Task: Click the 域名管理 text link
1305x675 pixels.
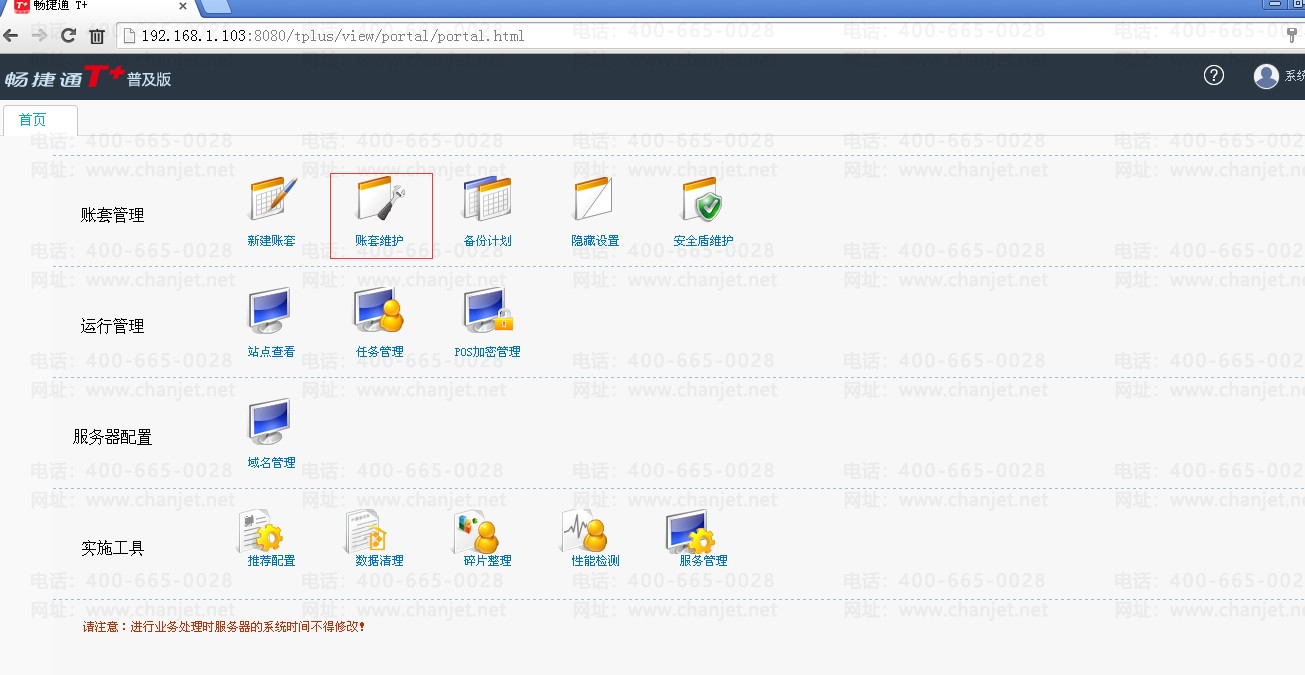Action: [272, 463]
